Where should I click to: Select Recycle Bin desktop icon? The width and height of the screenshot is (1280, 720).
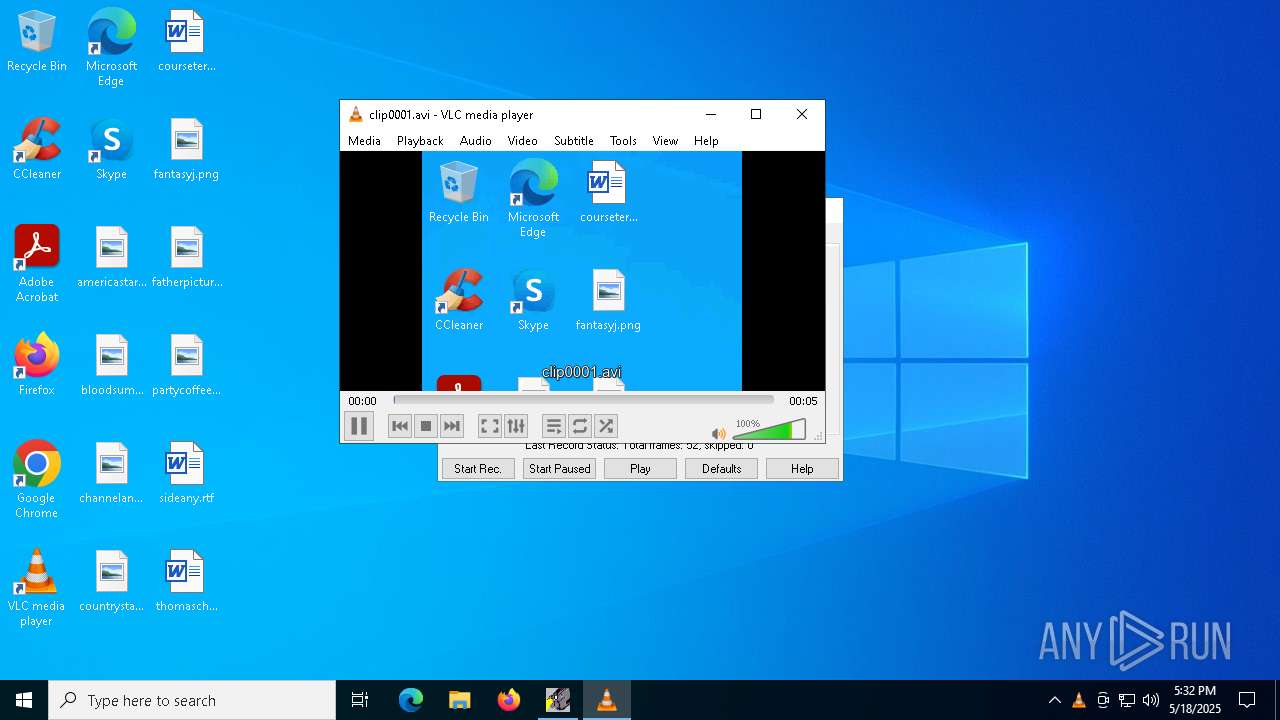pos(37,42)
